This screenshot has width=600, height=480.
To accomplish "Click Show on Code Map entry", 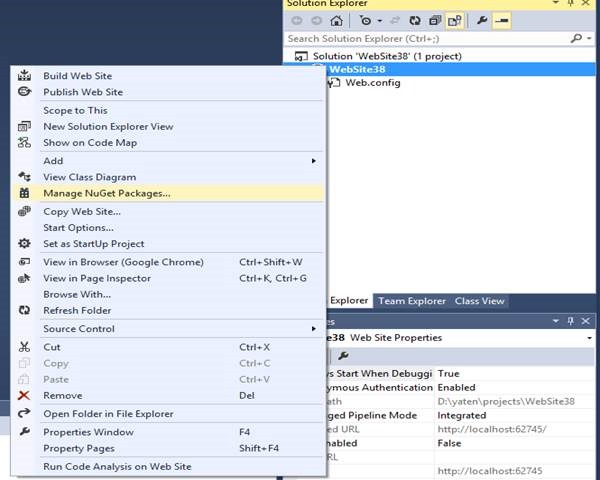I will coord(90,142).
